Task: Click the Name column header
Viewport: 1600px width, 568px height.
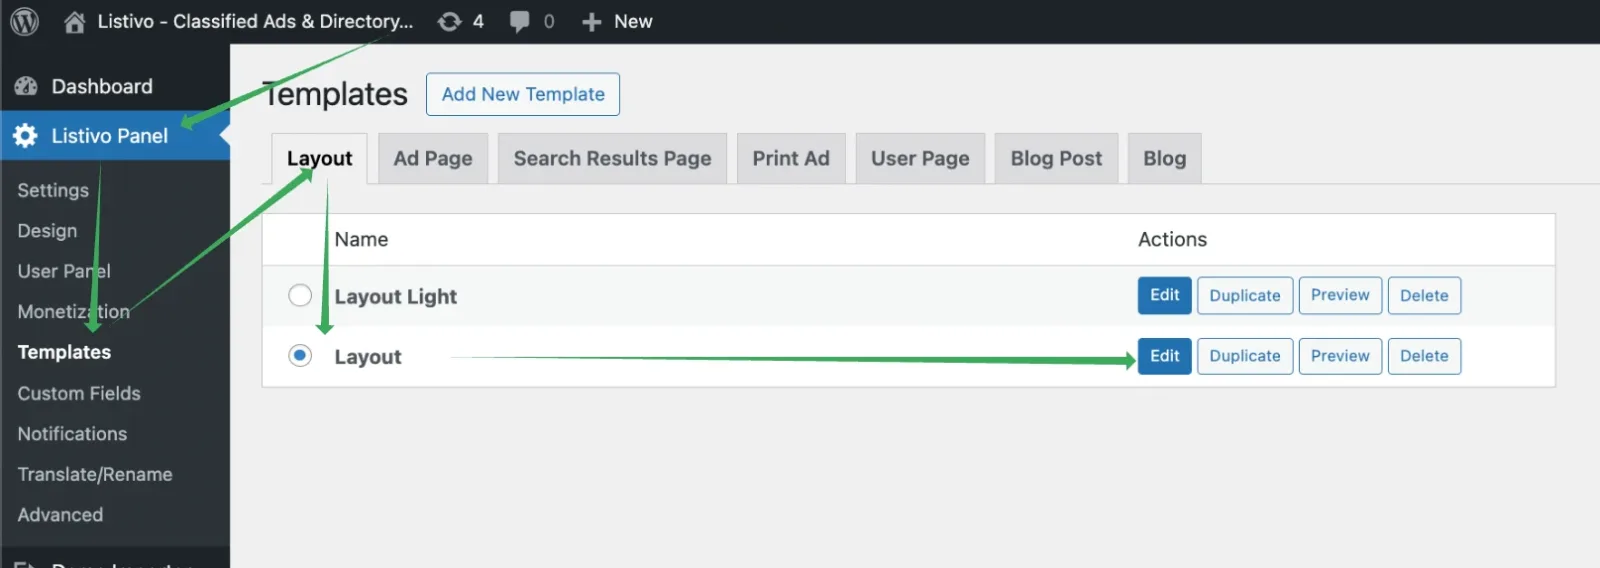Action: (361, 239)
